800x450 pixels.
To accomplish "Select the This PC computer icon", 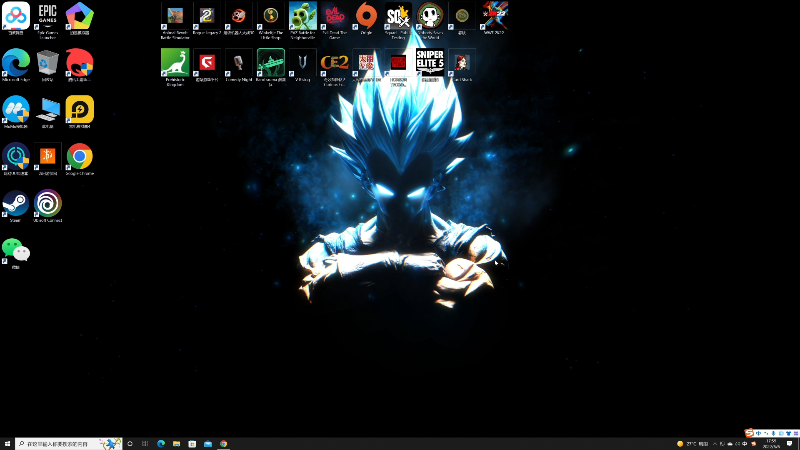I will (47, 112).
